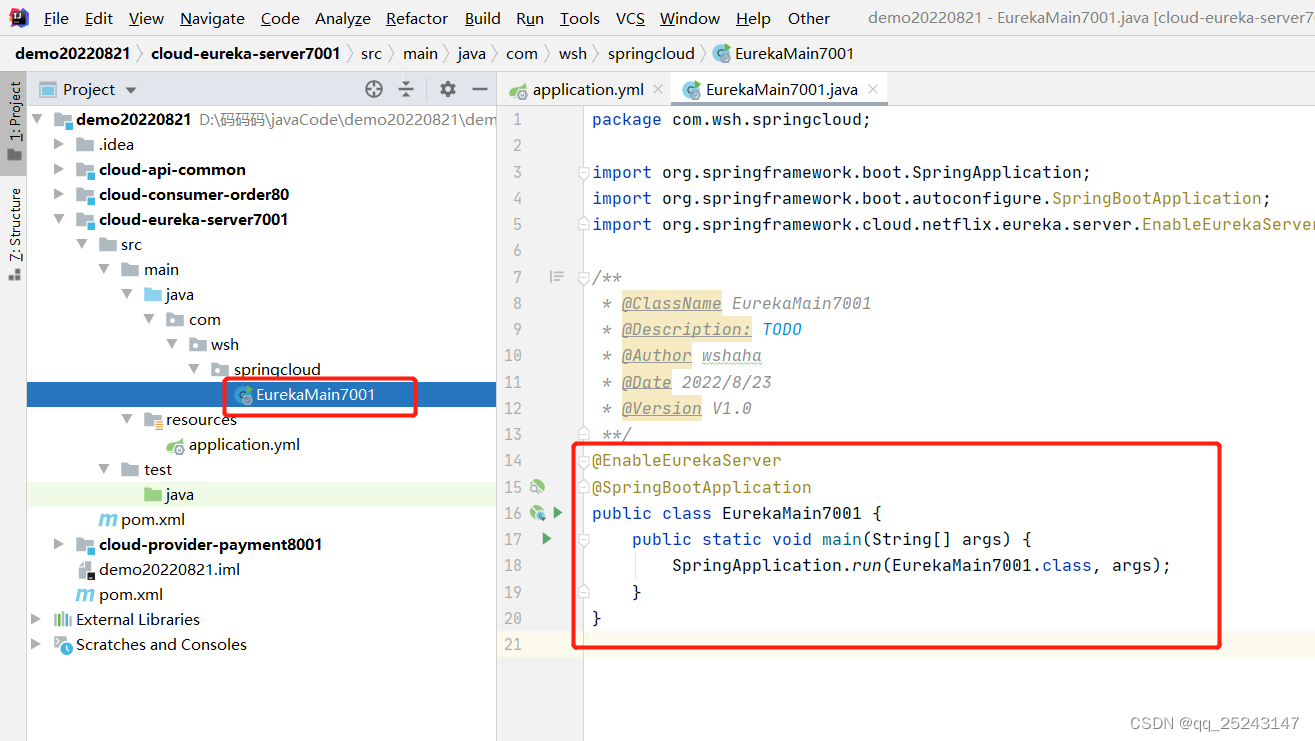The width and height of the screenshot is (1315, 741).
Task: Switch to the EurekaMain7001.java tab
Action: pyautogui.click(x=781, y=89)
